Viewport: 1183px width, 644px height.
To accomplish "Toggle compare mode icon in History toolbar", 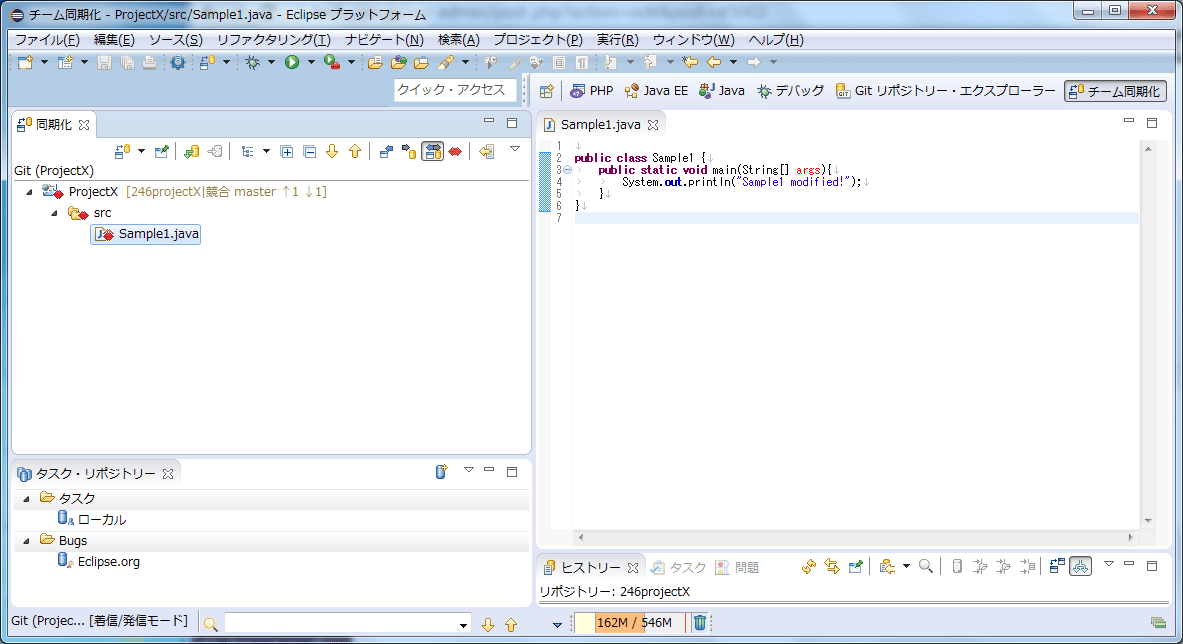I will [x=1057, y=566].
